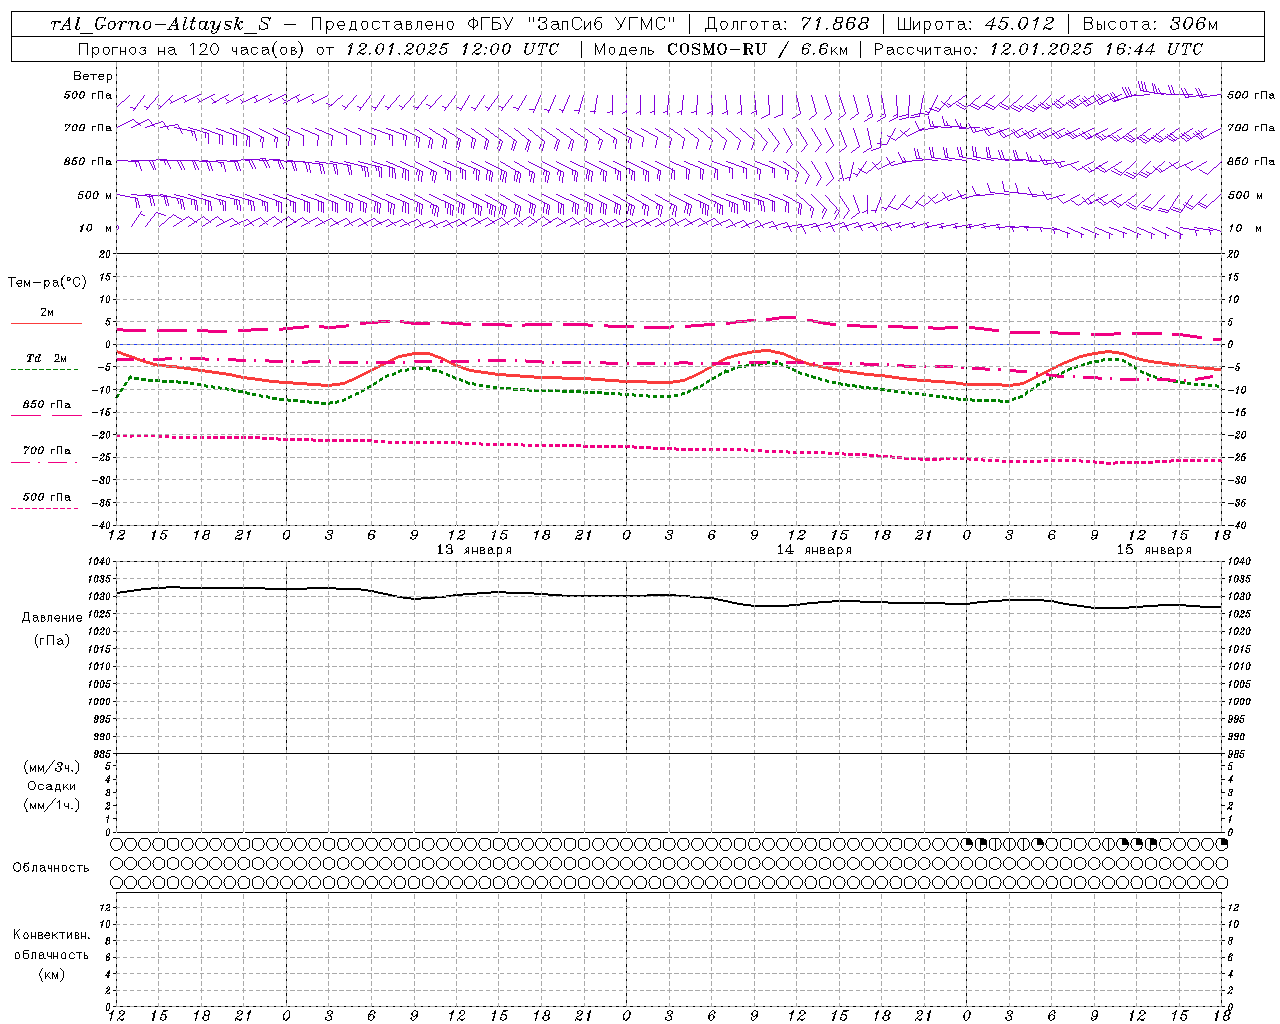Click the 14 января date label

(814, 550)
